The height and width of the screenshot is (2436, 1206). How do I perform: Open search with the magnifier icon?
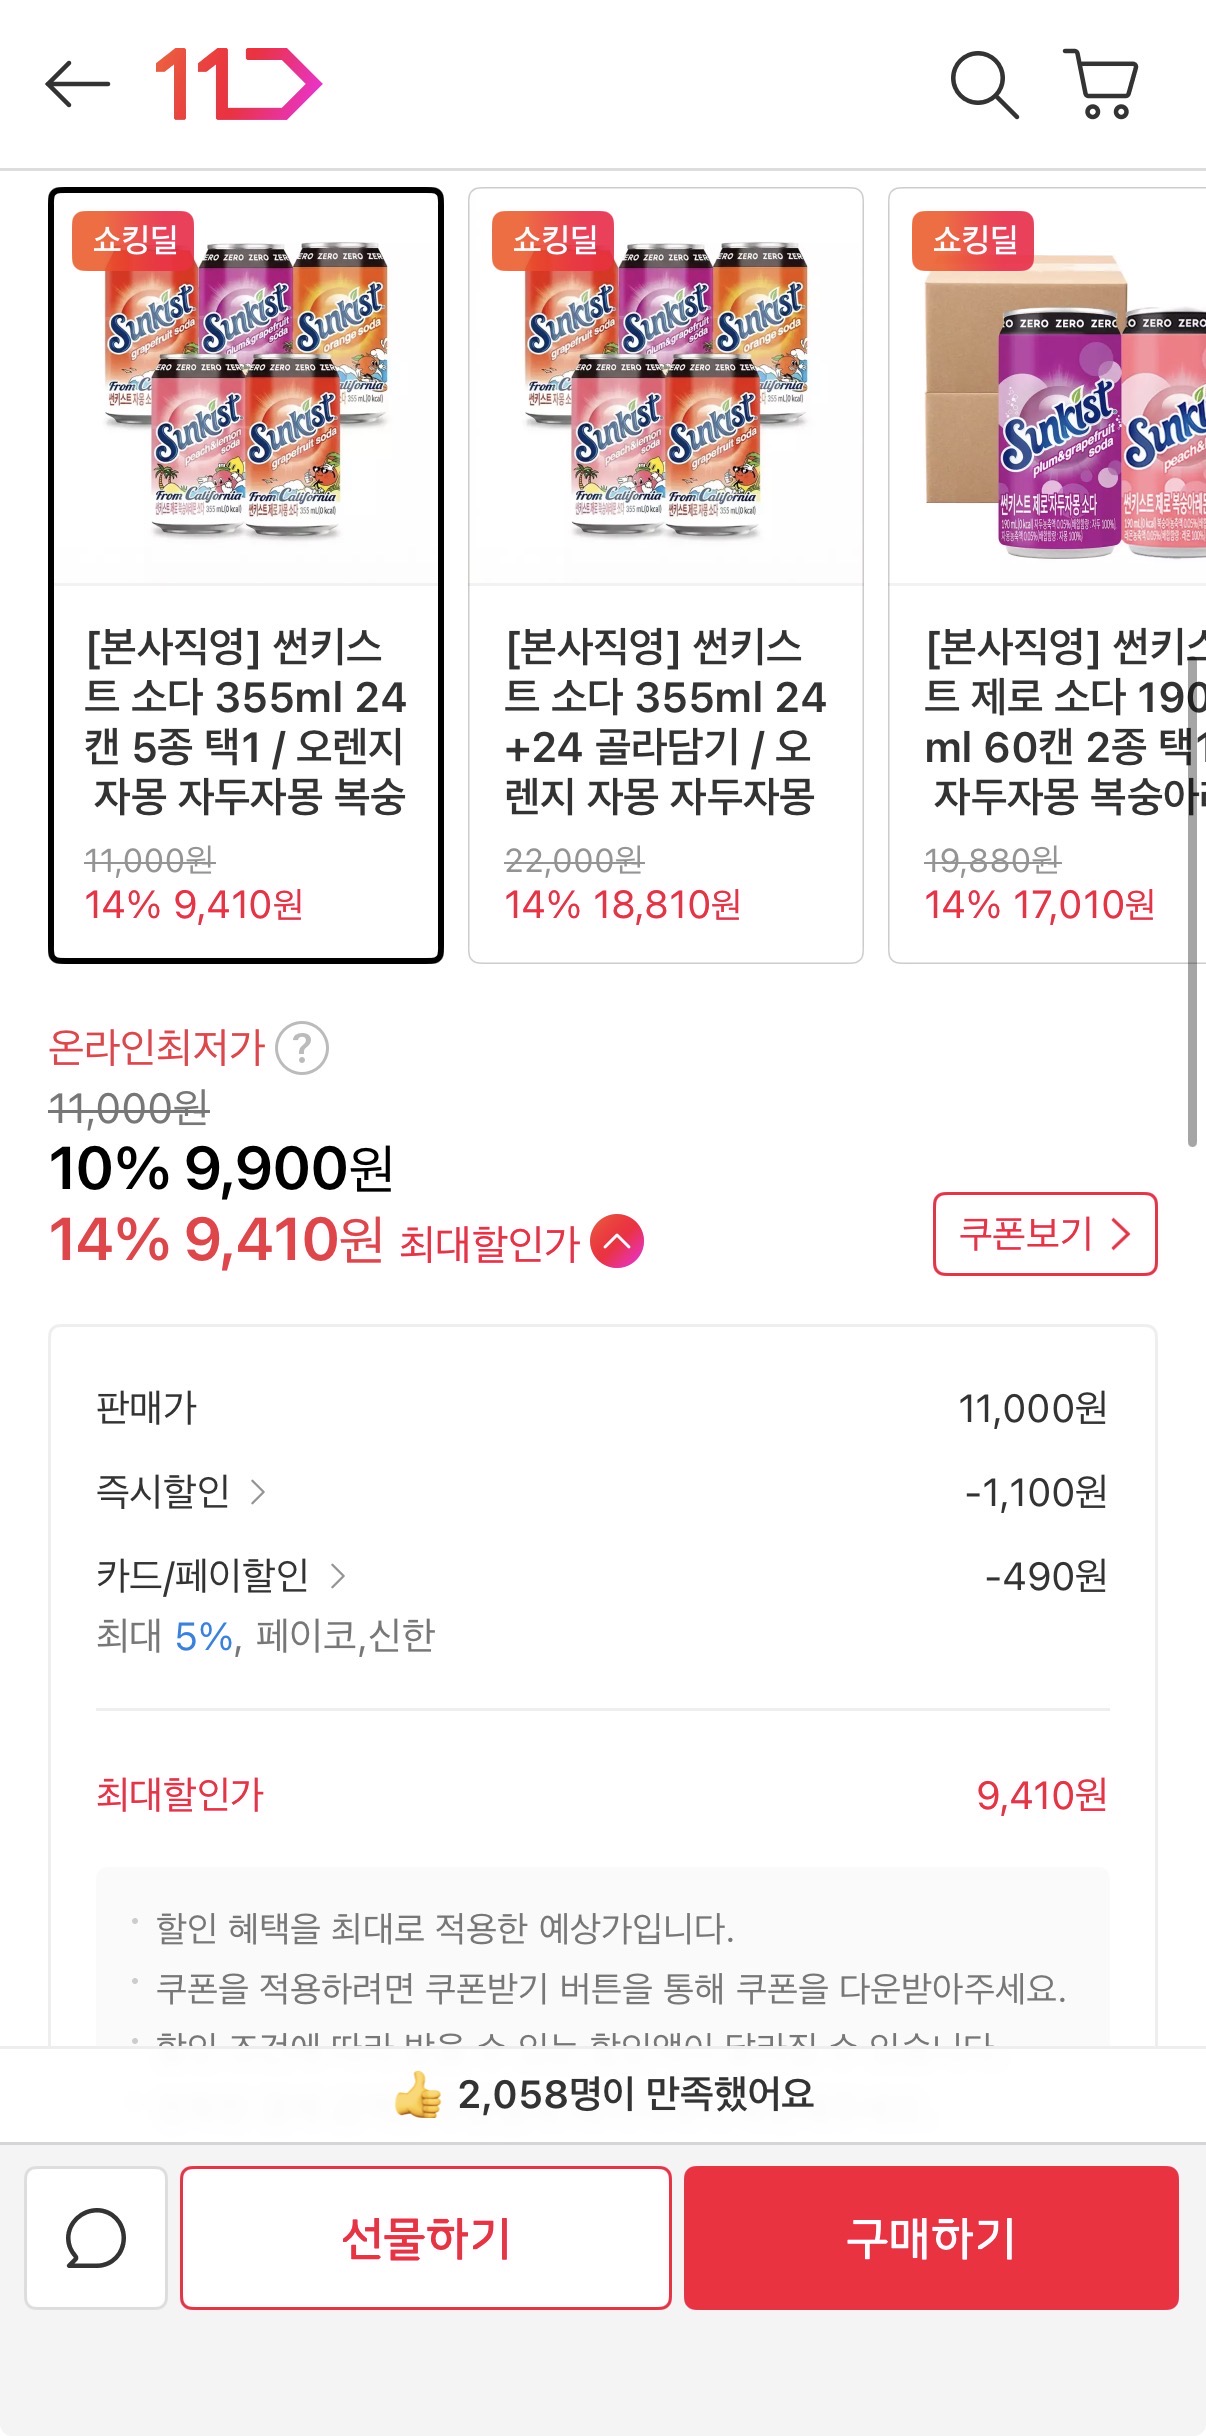tap(983, 84)
